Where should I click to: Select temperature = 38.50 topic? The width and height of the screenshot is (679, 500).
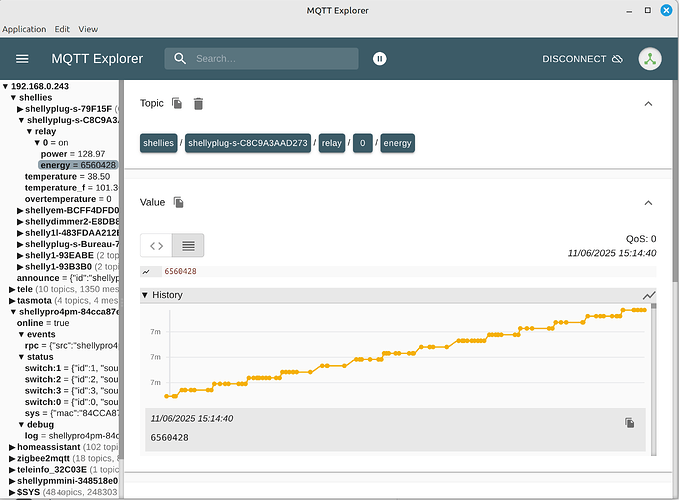click(67, 177)
